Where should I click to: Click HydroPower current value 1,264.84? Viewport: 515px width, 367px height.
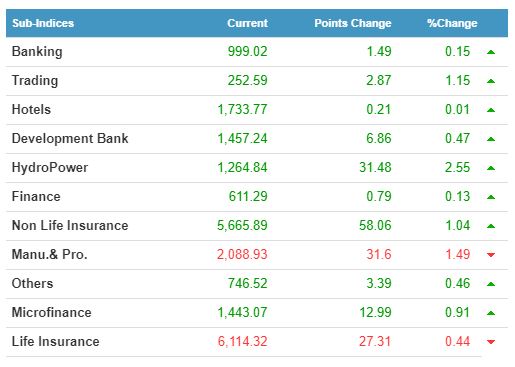pos(242,168)
